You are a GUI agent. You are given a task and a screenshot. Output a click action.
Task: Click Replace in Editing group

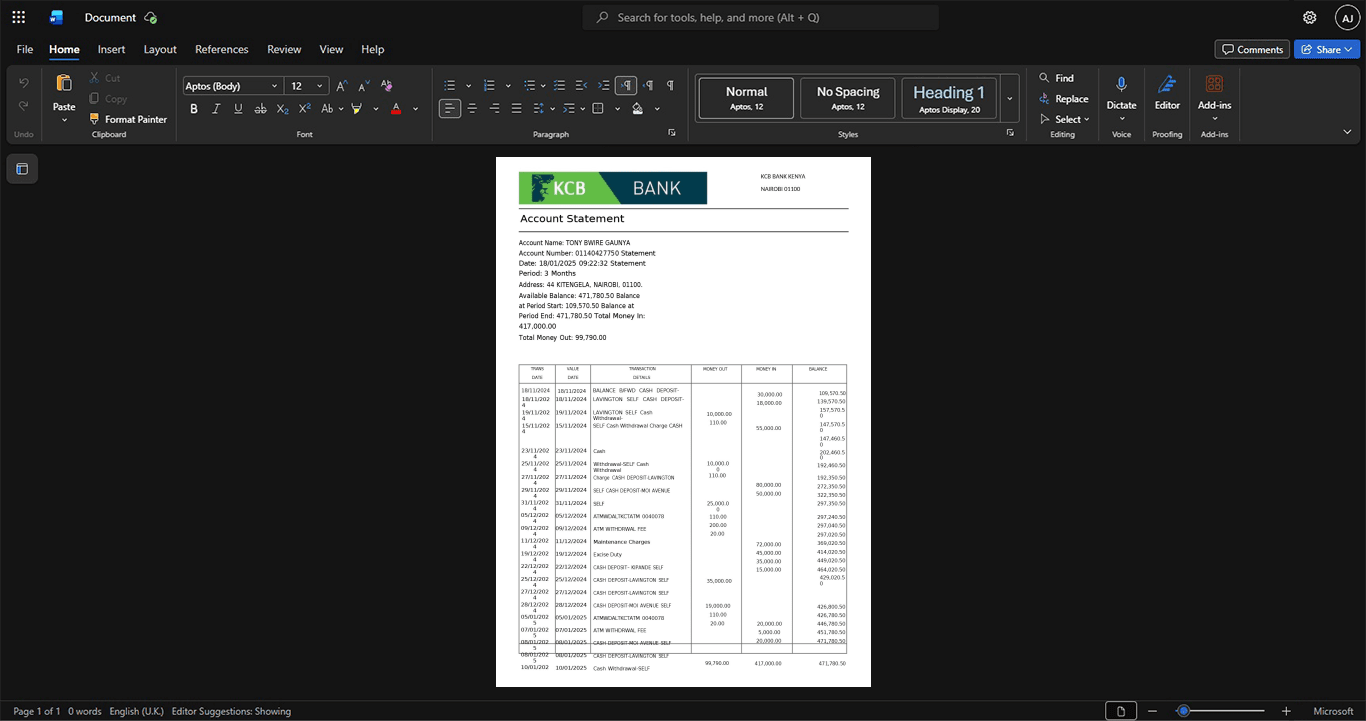[1063, 99]
